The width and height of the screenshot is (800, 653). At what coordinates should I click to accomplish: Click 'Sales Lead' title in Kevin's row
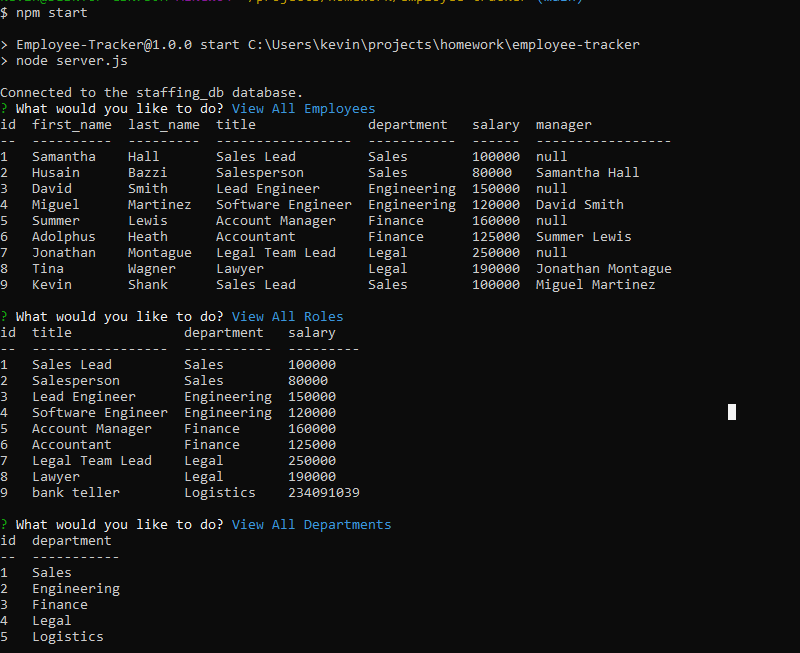[256, 285]
